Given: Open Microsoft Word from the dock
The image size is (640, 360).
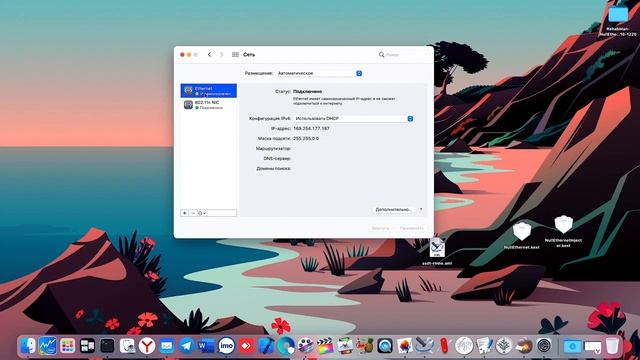Looking at the screenshot, I should coord(206,346).
